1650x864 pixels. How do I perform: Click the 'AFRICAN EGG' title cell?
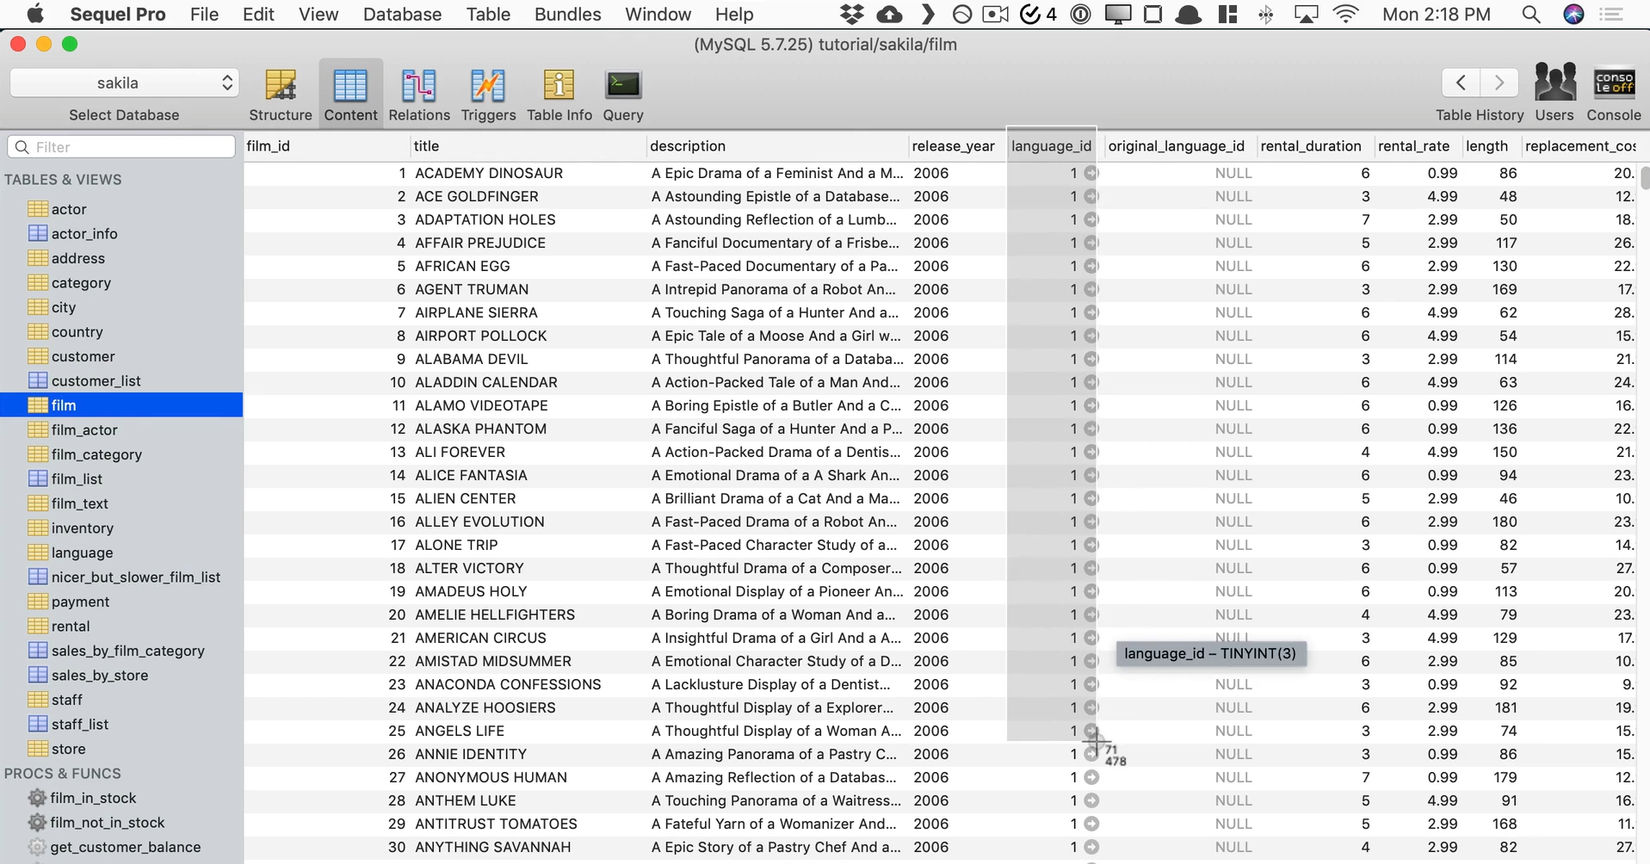pos(463,266)
